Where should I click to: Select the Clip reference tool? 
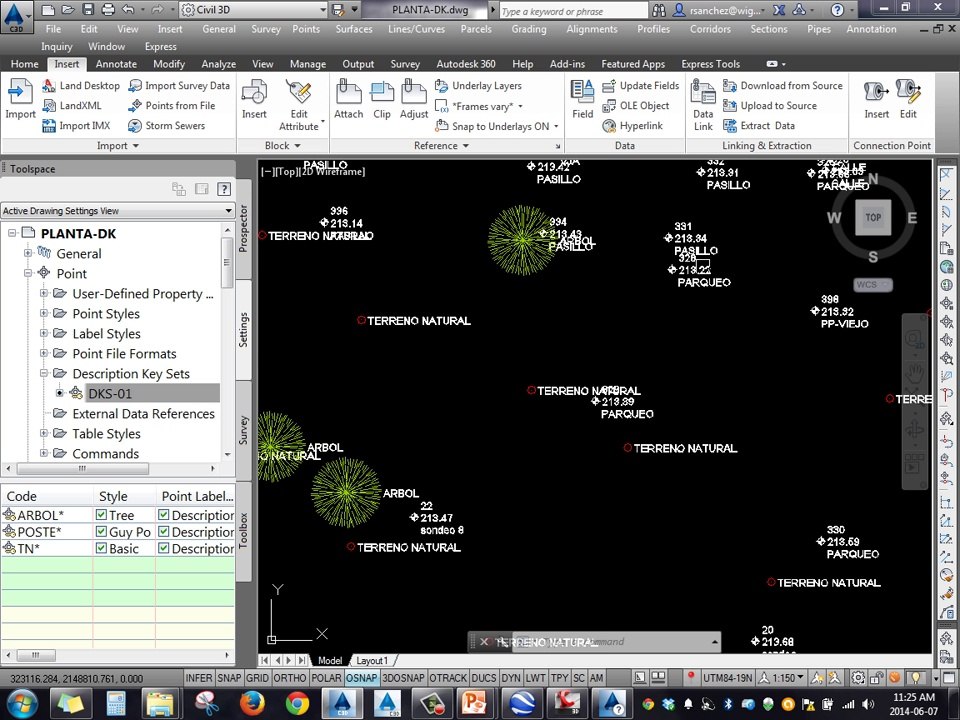[x=382, y=99]
